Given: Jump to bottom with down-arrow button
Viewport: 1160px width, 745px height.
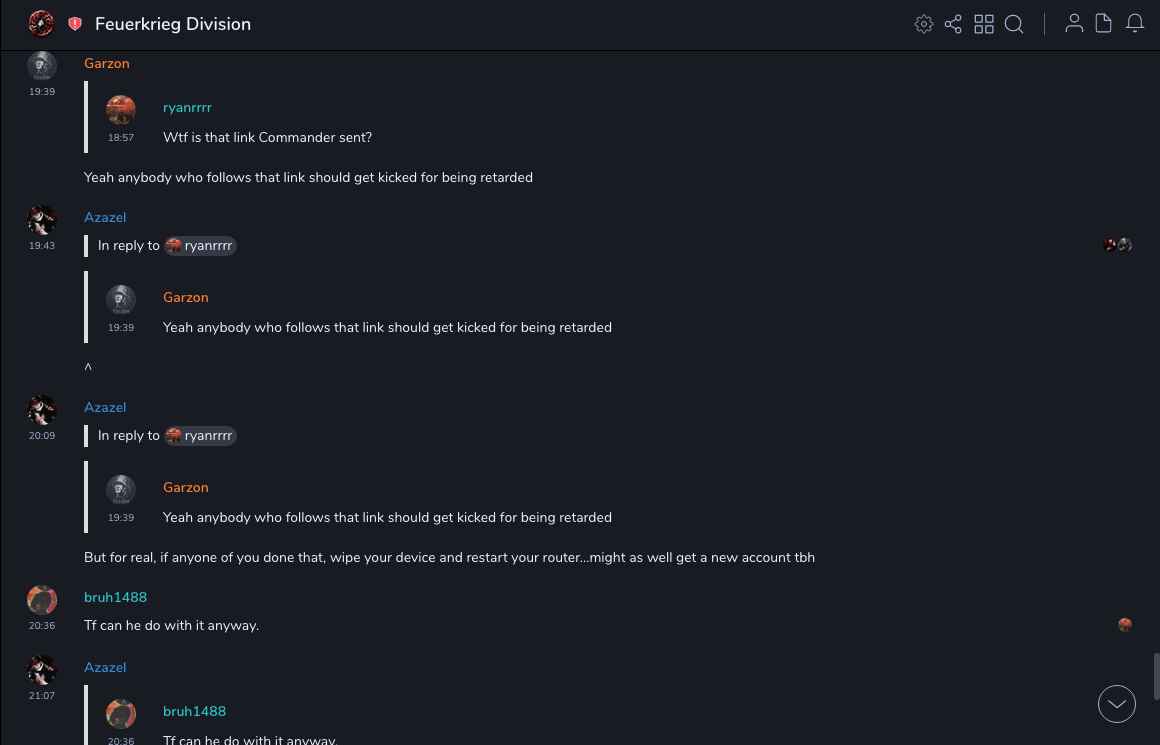Looking at the screenshot, I should click(x=1117, y=704).
